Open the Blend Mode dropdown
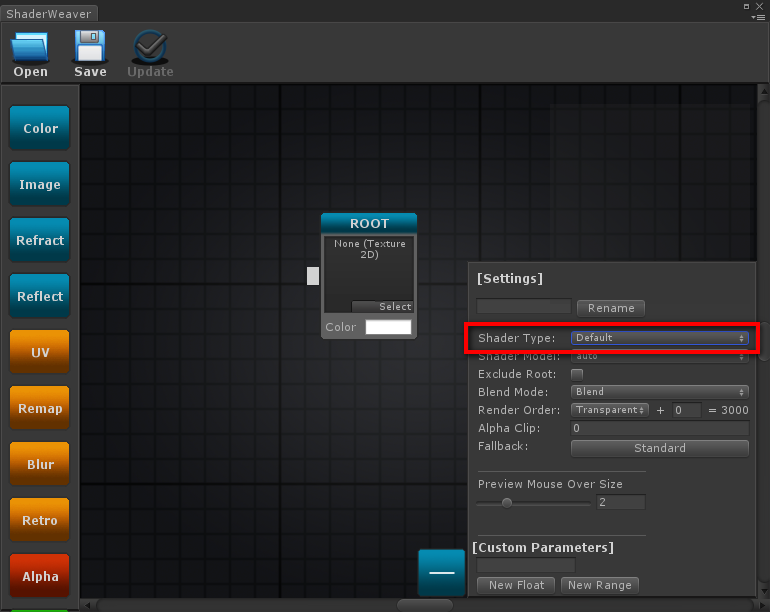 click(x=660, y=392)
